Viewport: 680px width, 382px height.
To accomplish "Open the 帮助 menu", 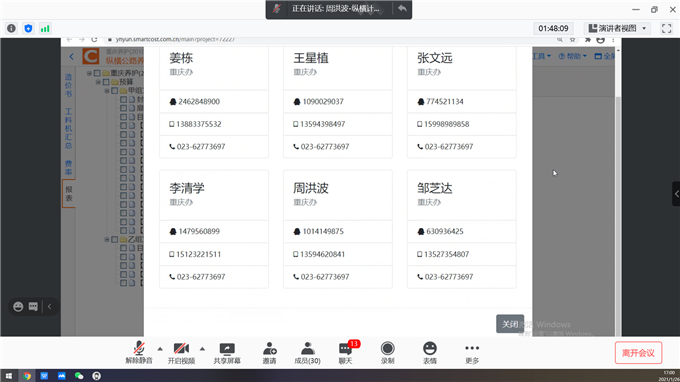I will [x=572, y=56].
